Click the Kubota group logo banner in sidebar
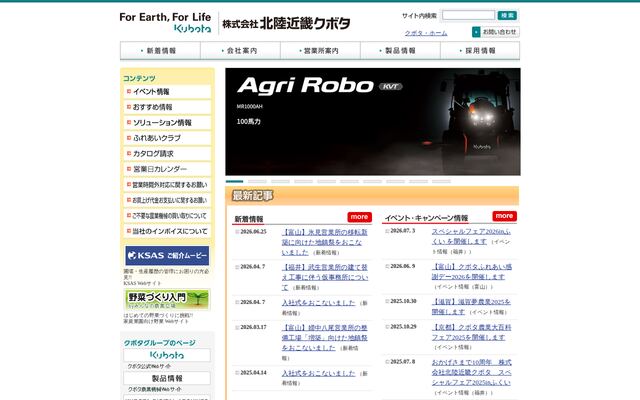640x400 pixels. [x=167, y=355]
